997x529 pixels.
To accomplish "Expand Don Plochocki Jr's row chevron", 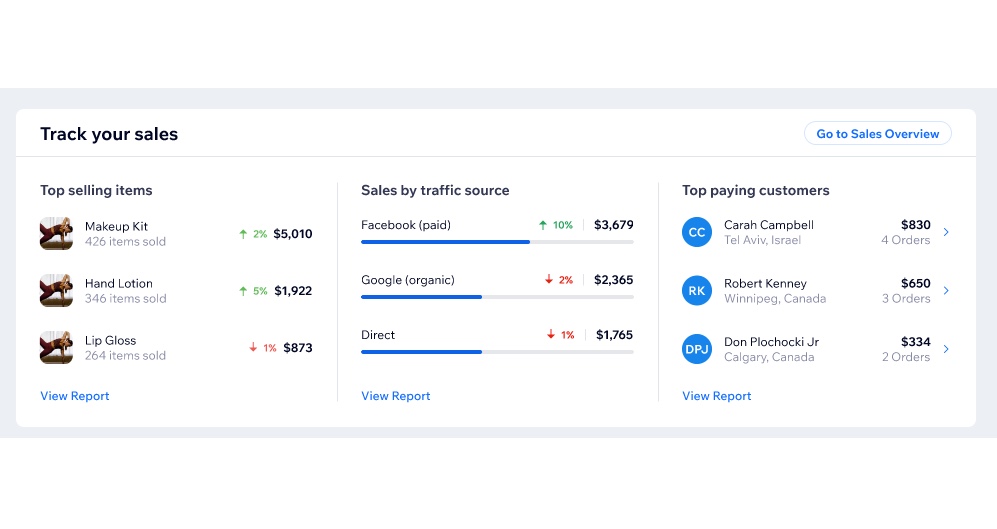I will [946, 349].
